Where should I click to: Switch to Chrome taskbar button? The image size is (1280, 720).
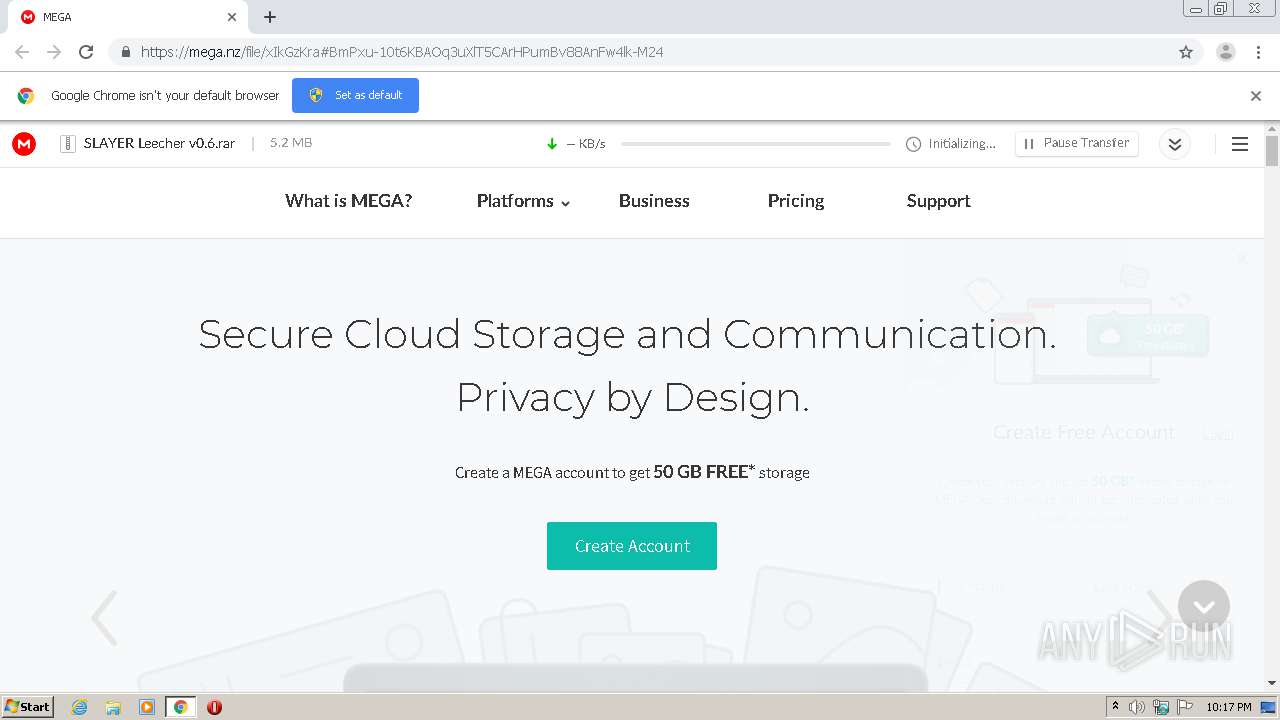(181, 707)
